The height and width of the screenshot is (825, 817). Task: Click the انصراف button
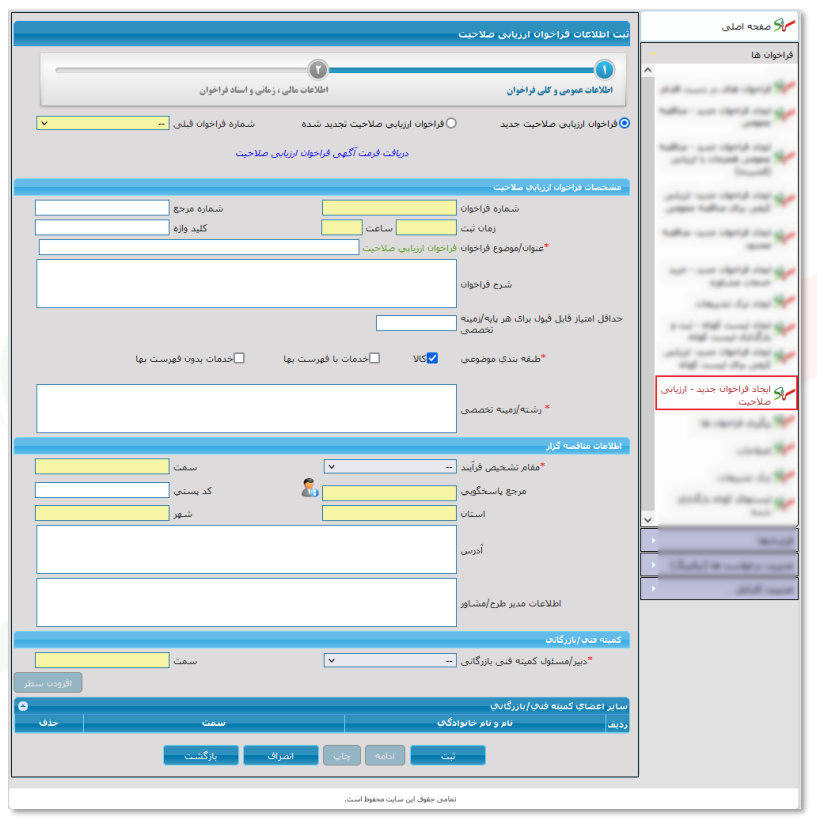click(x=281, y=756)
